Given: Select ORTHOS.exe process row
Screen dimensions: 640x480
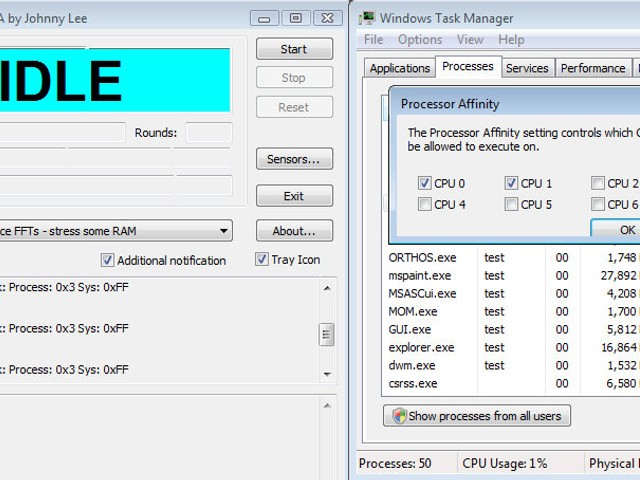Looking at the screenshot, I should (512, 258).
